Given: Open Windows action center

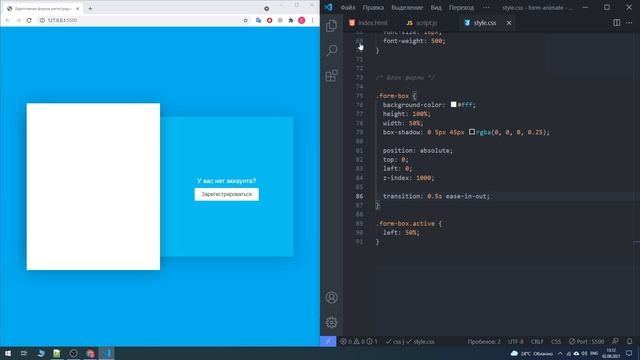Looking at the screenshot, I should point(629,353).
